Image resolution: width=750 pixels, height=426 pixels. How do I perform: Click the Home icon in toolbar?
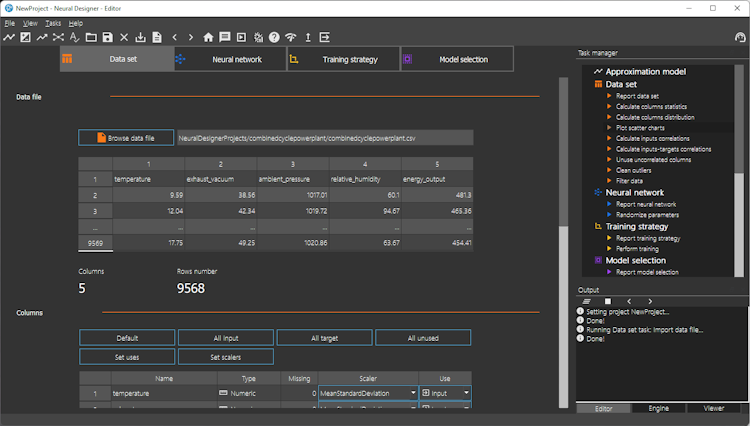(x=208, y=37)
